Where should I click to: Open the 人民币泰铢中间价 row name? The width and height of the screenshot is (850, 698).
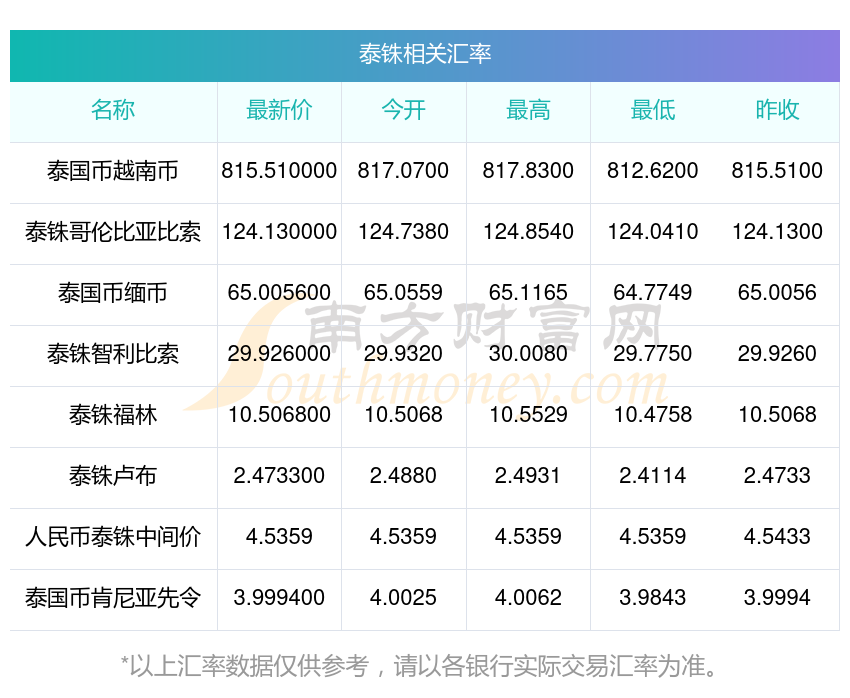(113, 538)
